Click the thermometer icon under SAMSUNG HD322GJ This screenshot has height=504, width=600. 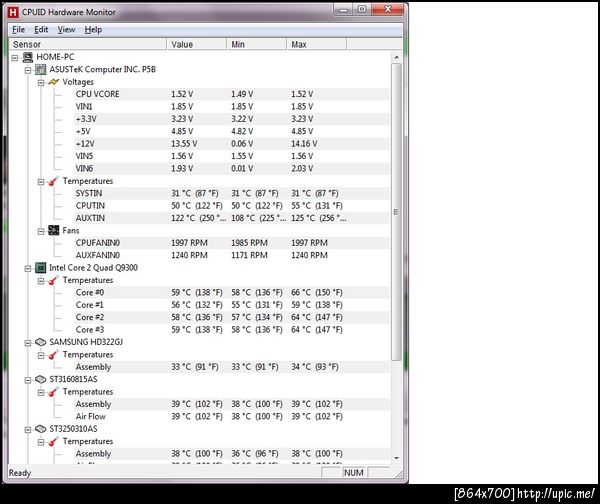[54, 355]
